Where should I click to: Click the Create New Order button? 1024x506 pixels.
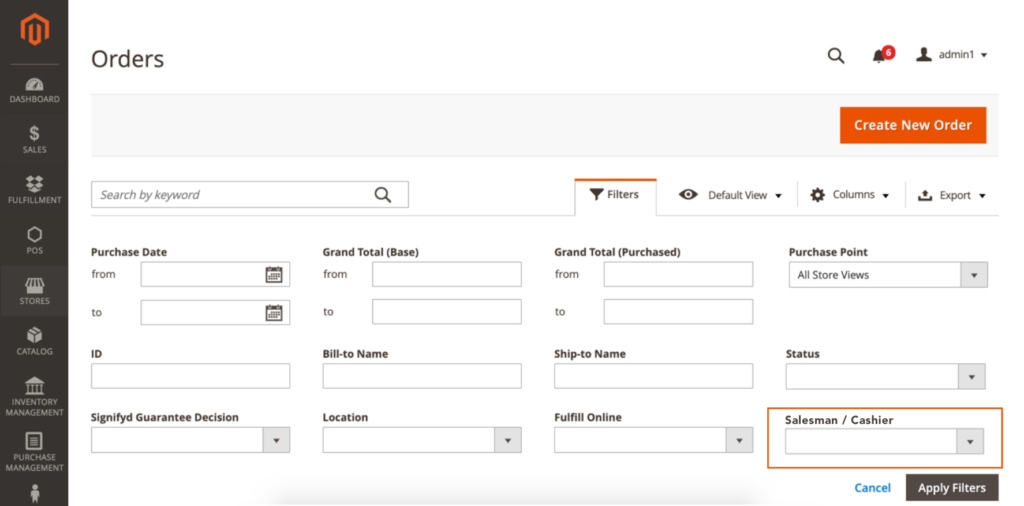point(913,125)
